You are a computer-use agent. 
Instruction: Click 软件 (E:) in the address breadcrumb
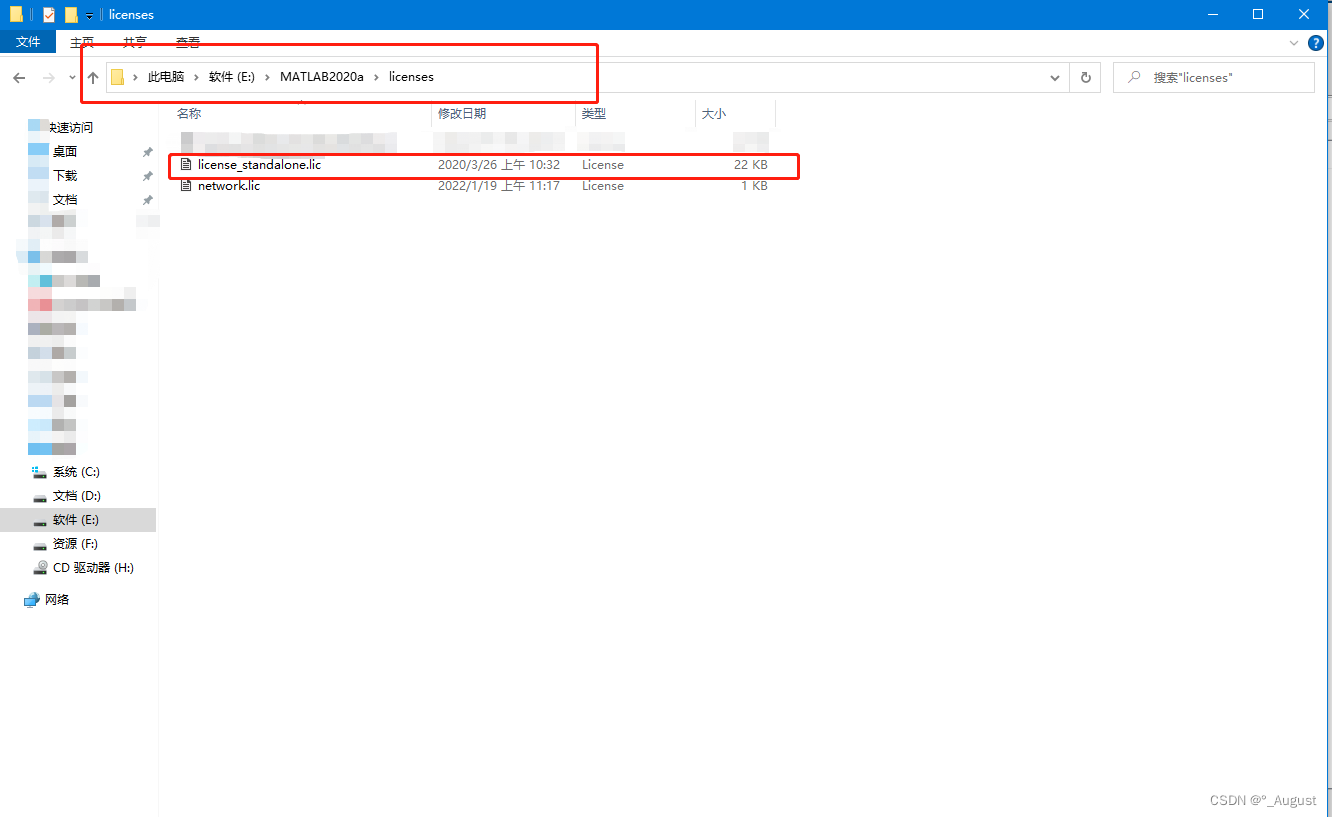coord(232,77)
